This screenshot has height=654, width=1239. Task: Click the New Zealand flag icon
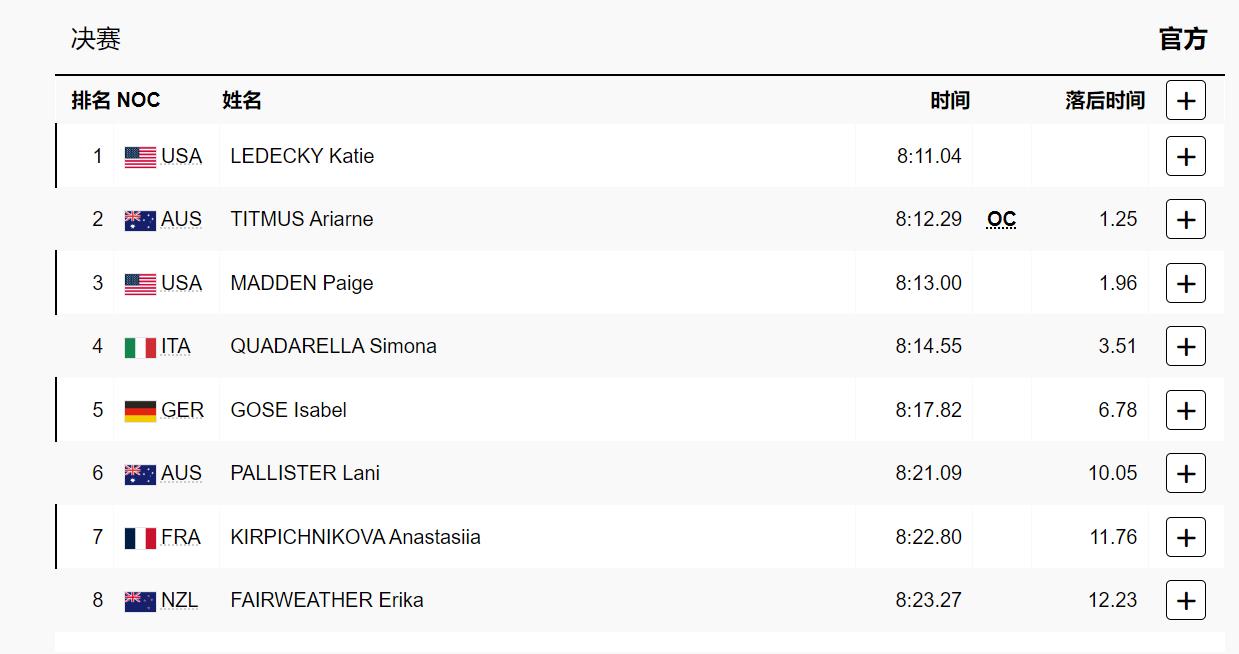coord(140,601)
